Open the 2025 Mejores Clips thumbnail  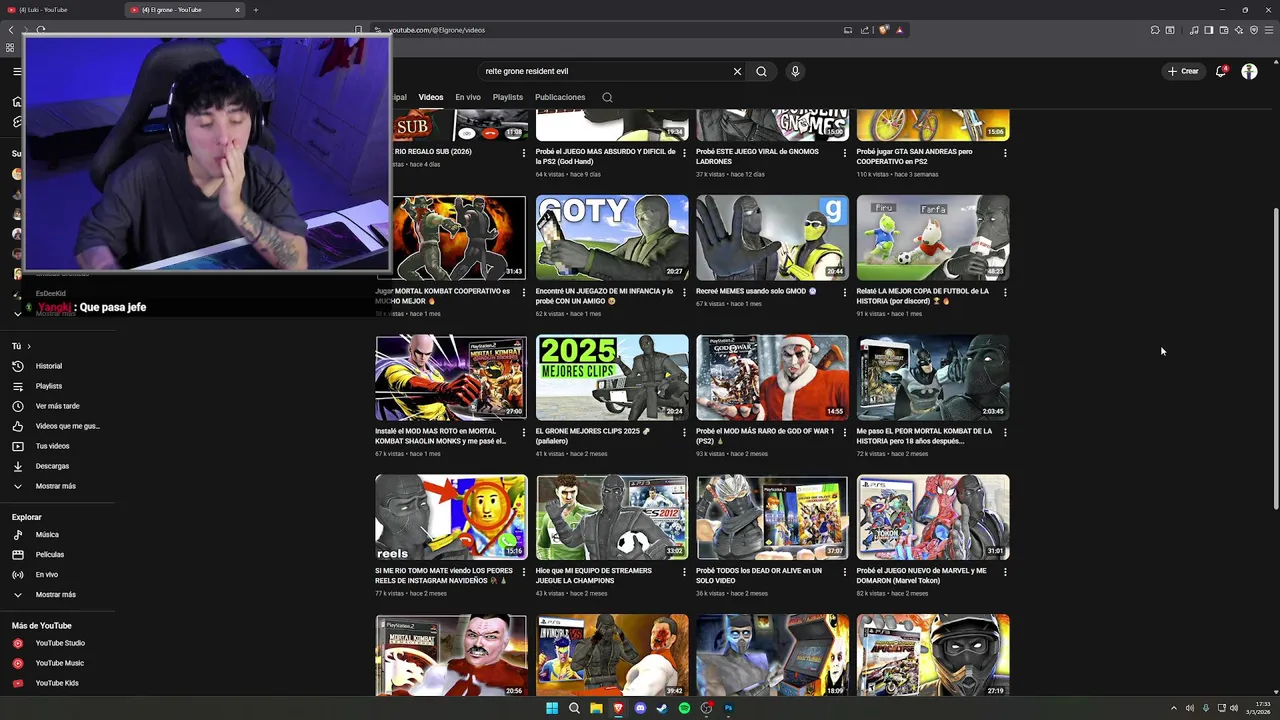click(x=612, y=377)
